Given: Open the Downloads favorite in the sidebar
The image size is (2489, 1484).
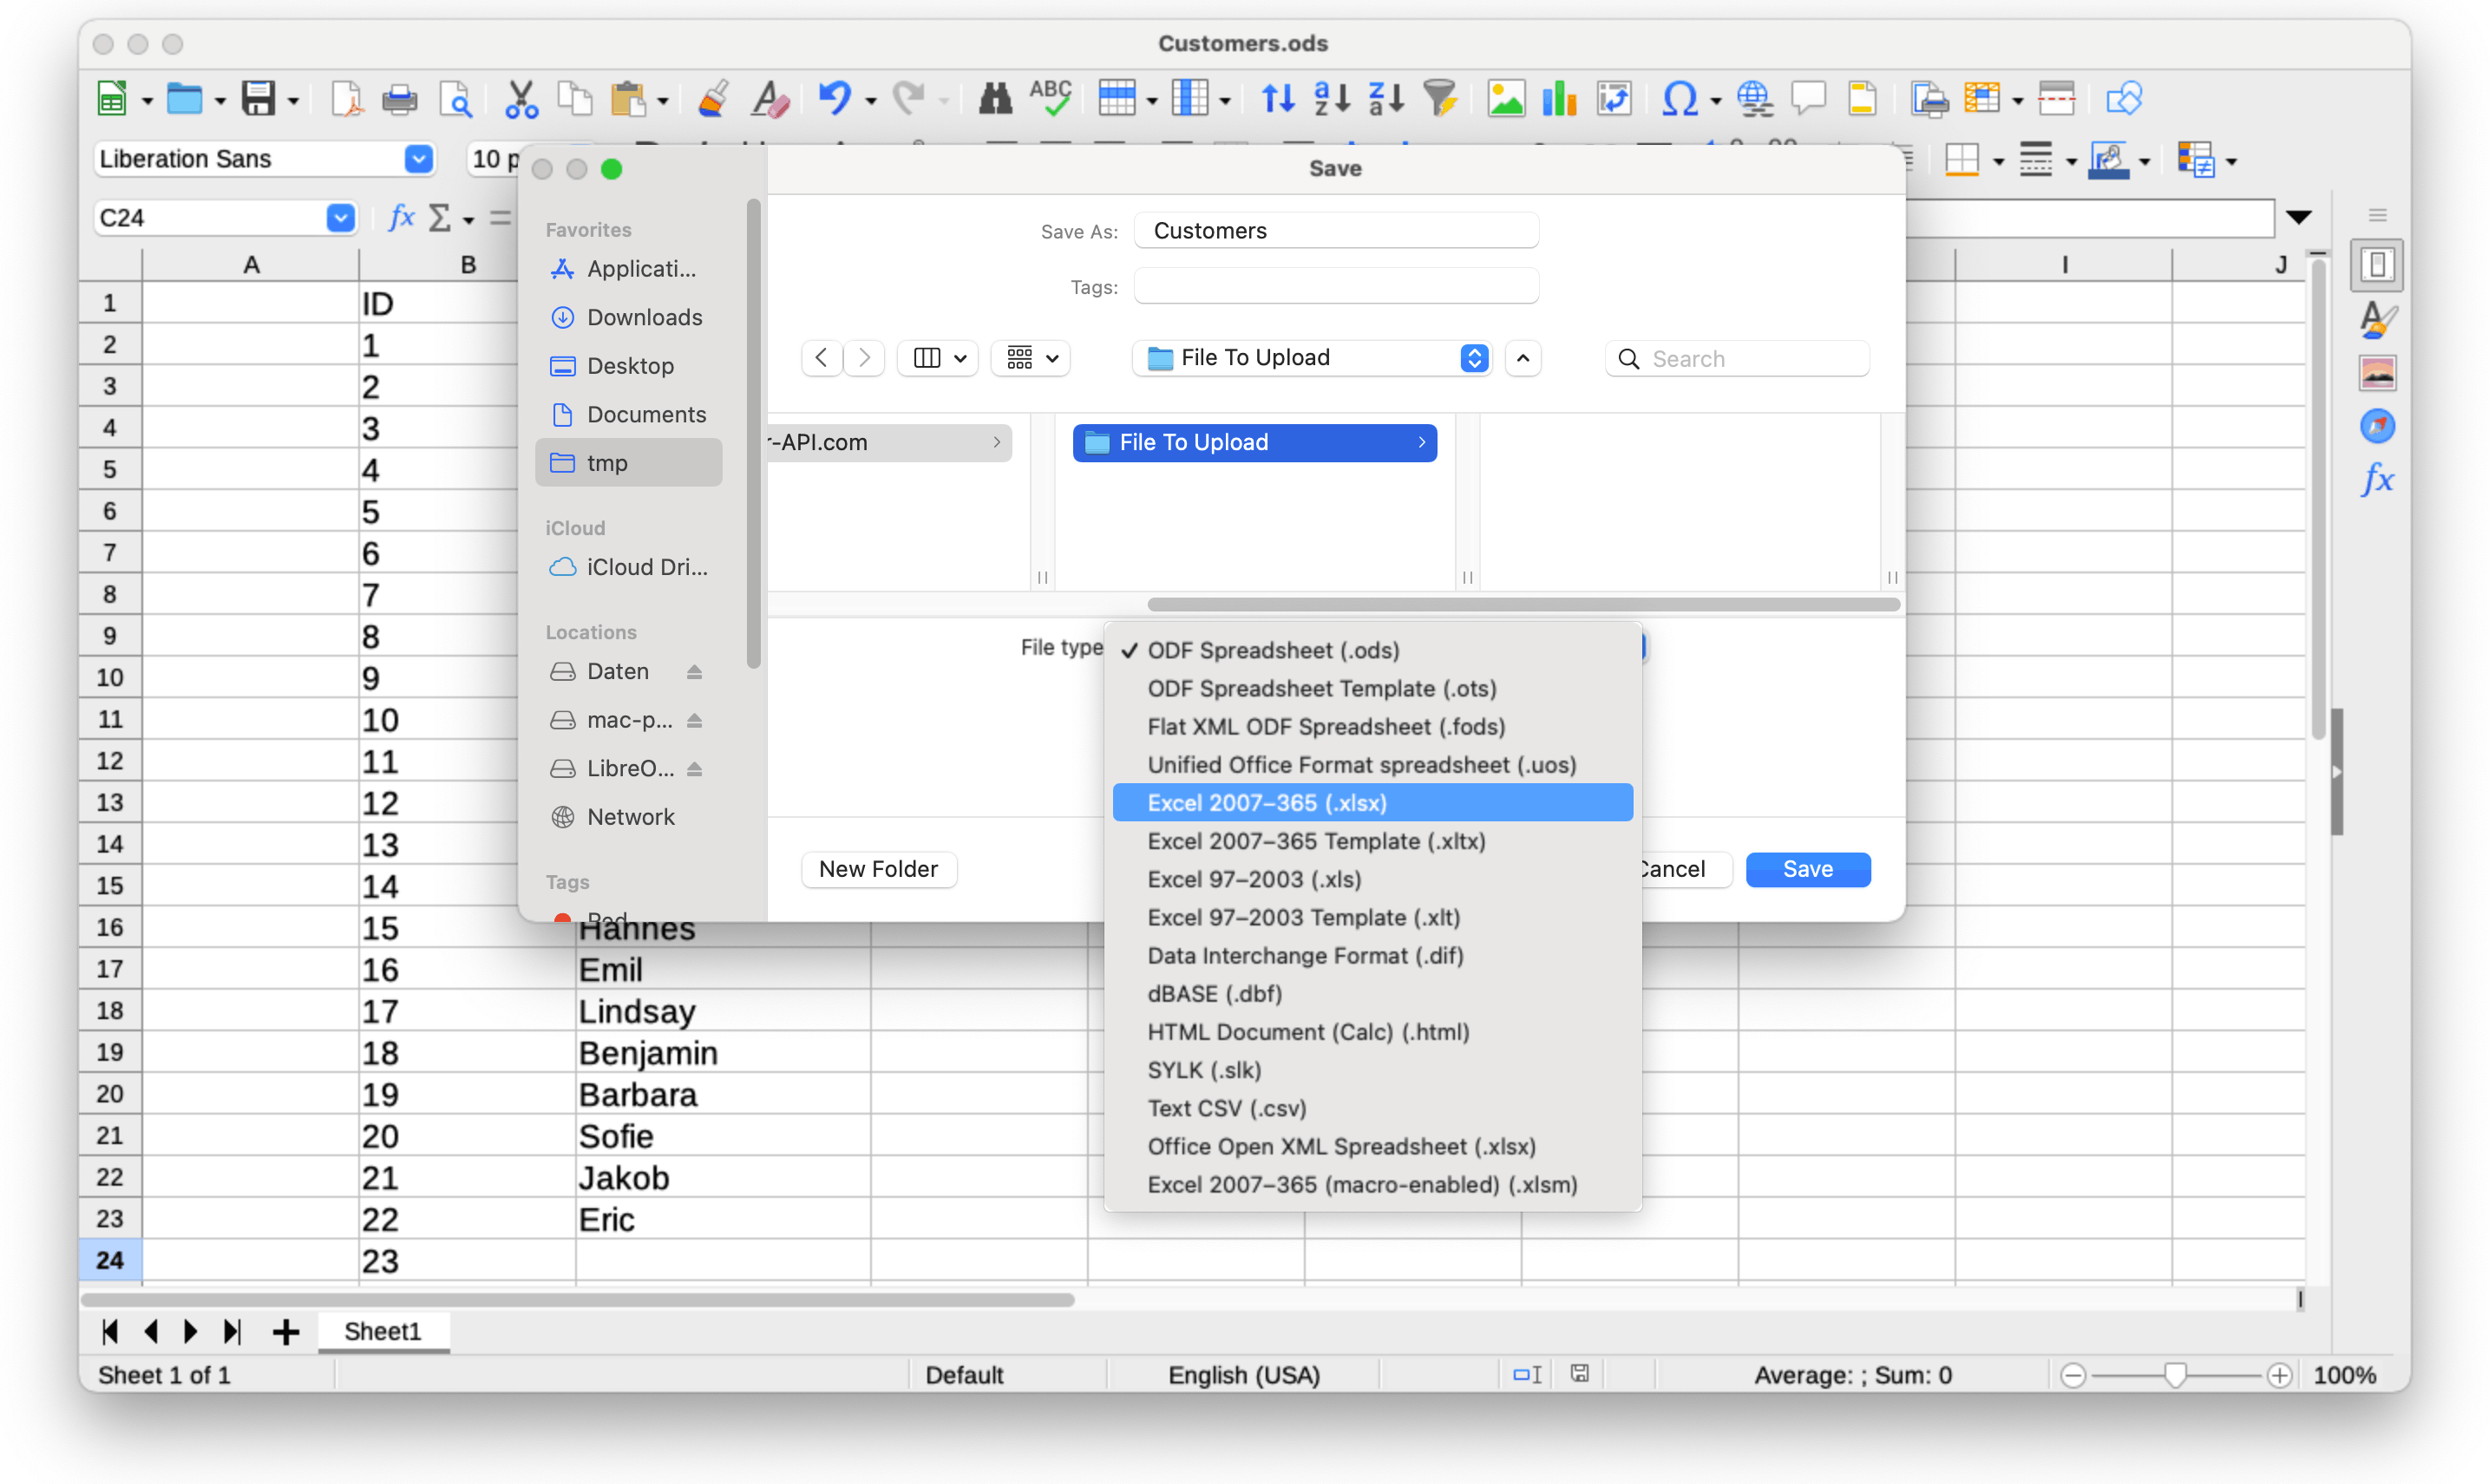Looking at the screenshot, I should tap(644, 317).
